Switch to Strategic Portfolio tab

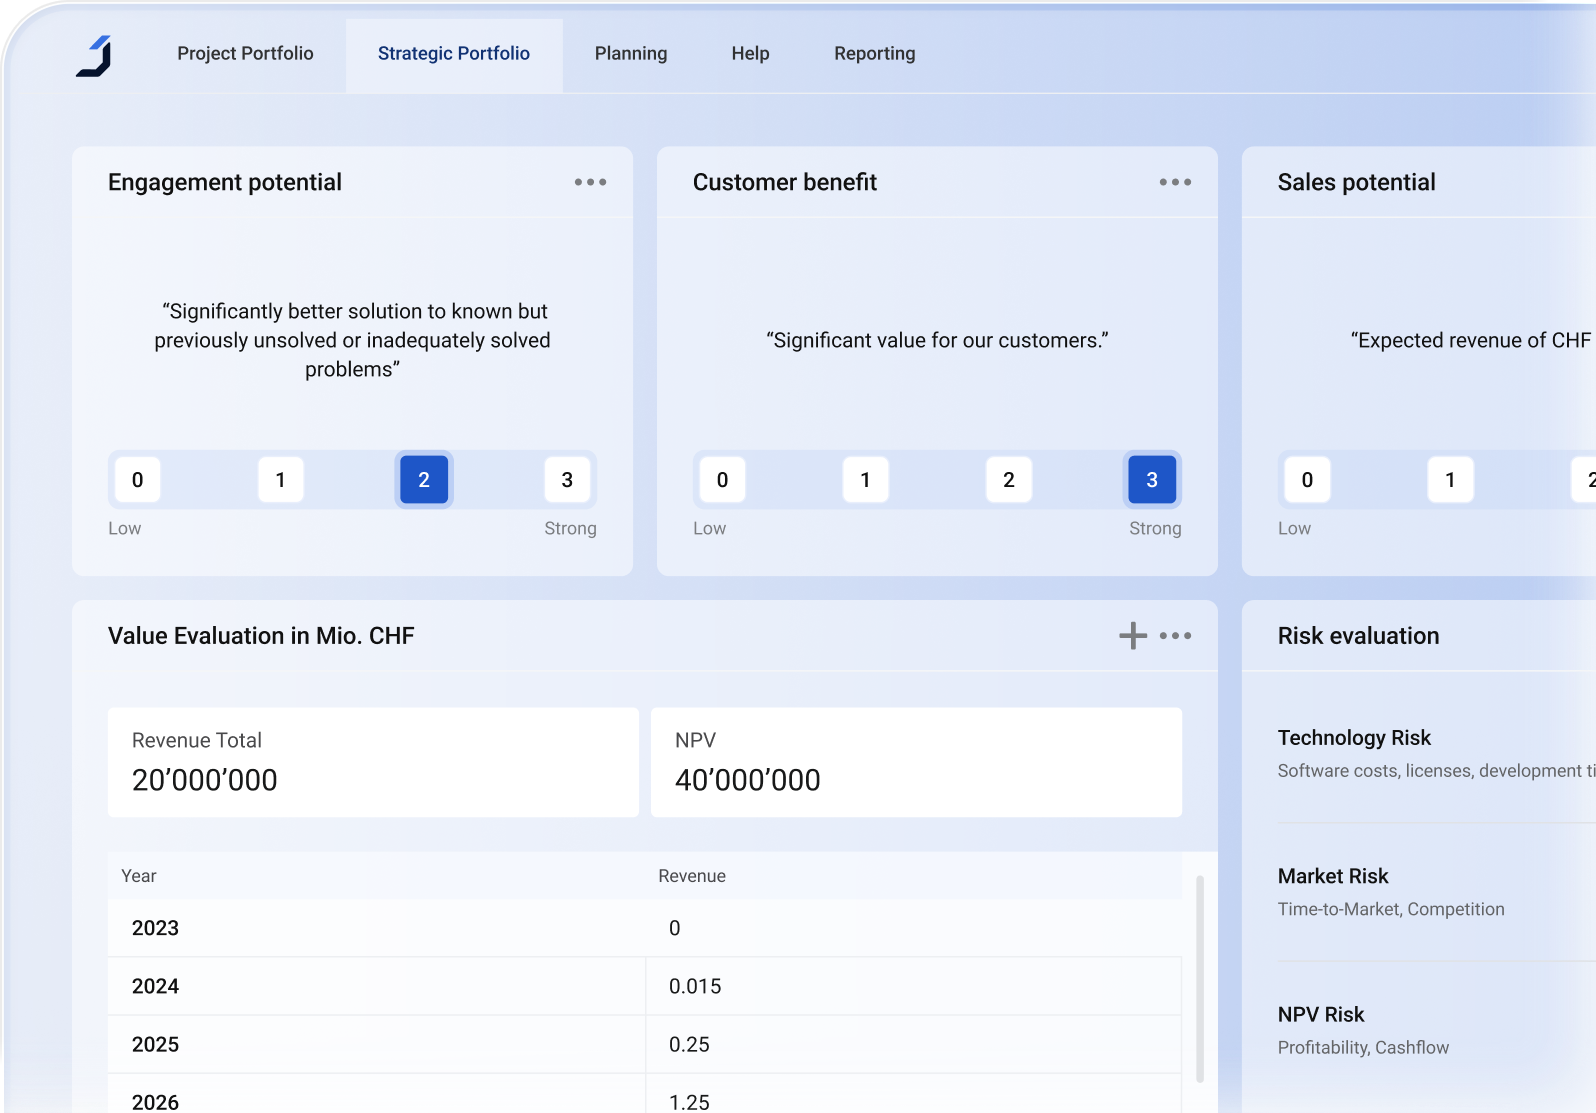point(454,54)
